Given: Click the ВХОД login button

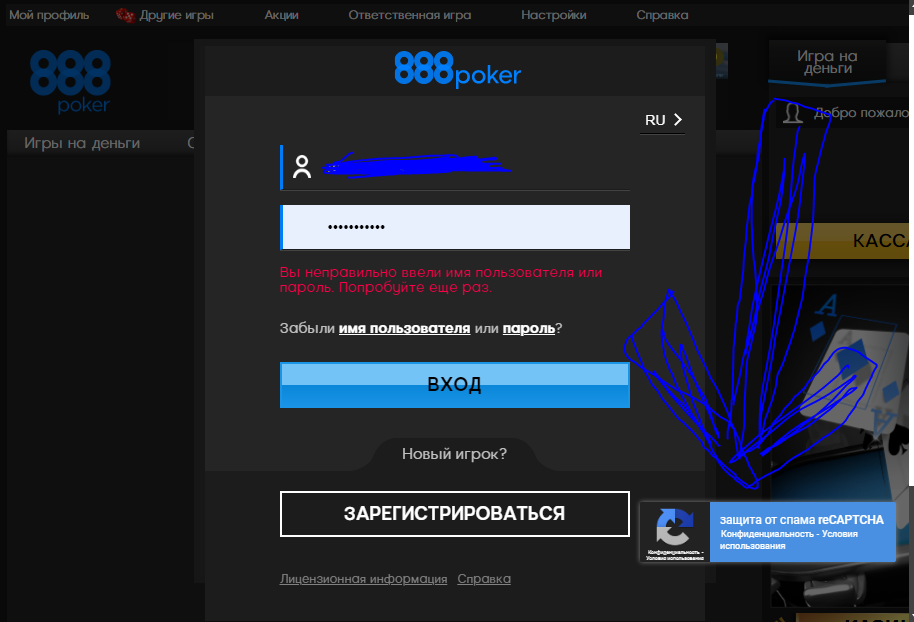Looking at the screenshot, I should click(455, 385).
